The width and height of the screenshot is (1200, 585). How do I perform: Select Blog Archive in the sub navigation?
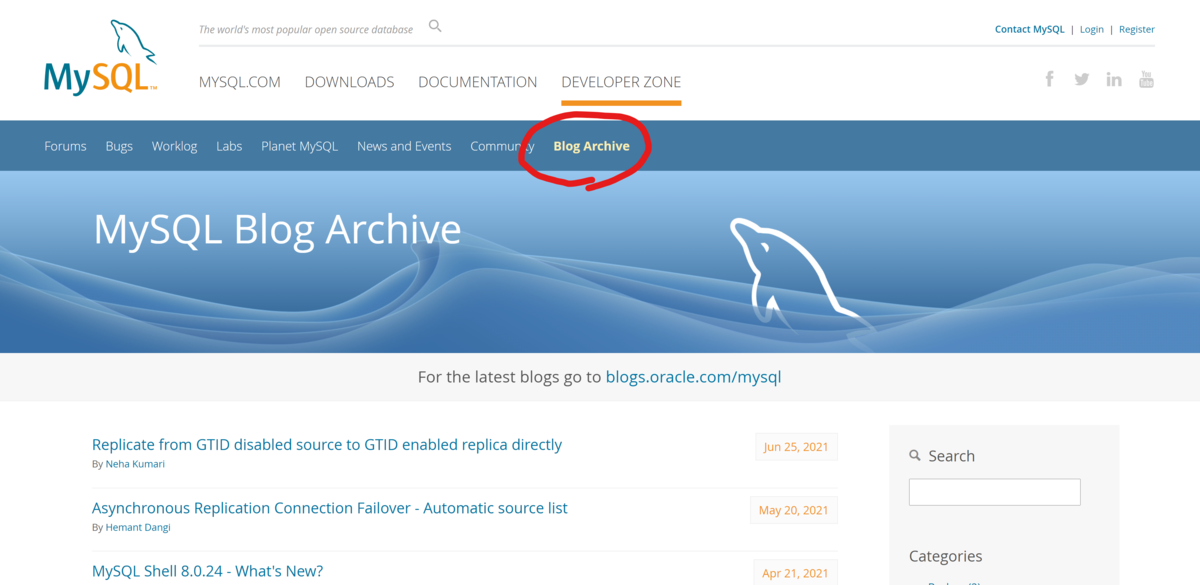click(591, 146)
